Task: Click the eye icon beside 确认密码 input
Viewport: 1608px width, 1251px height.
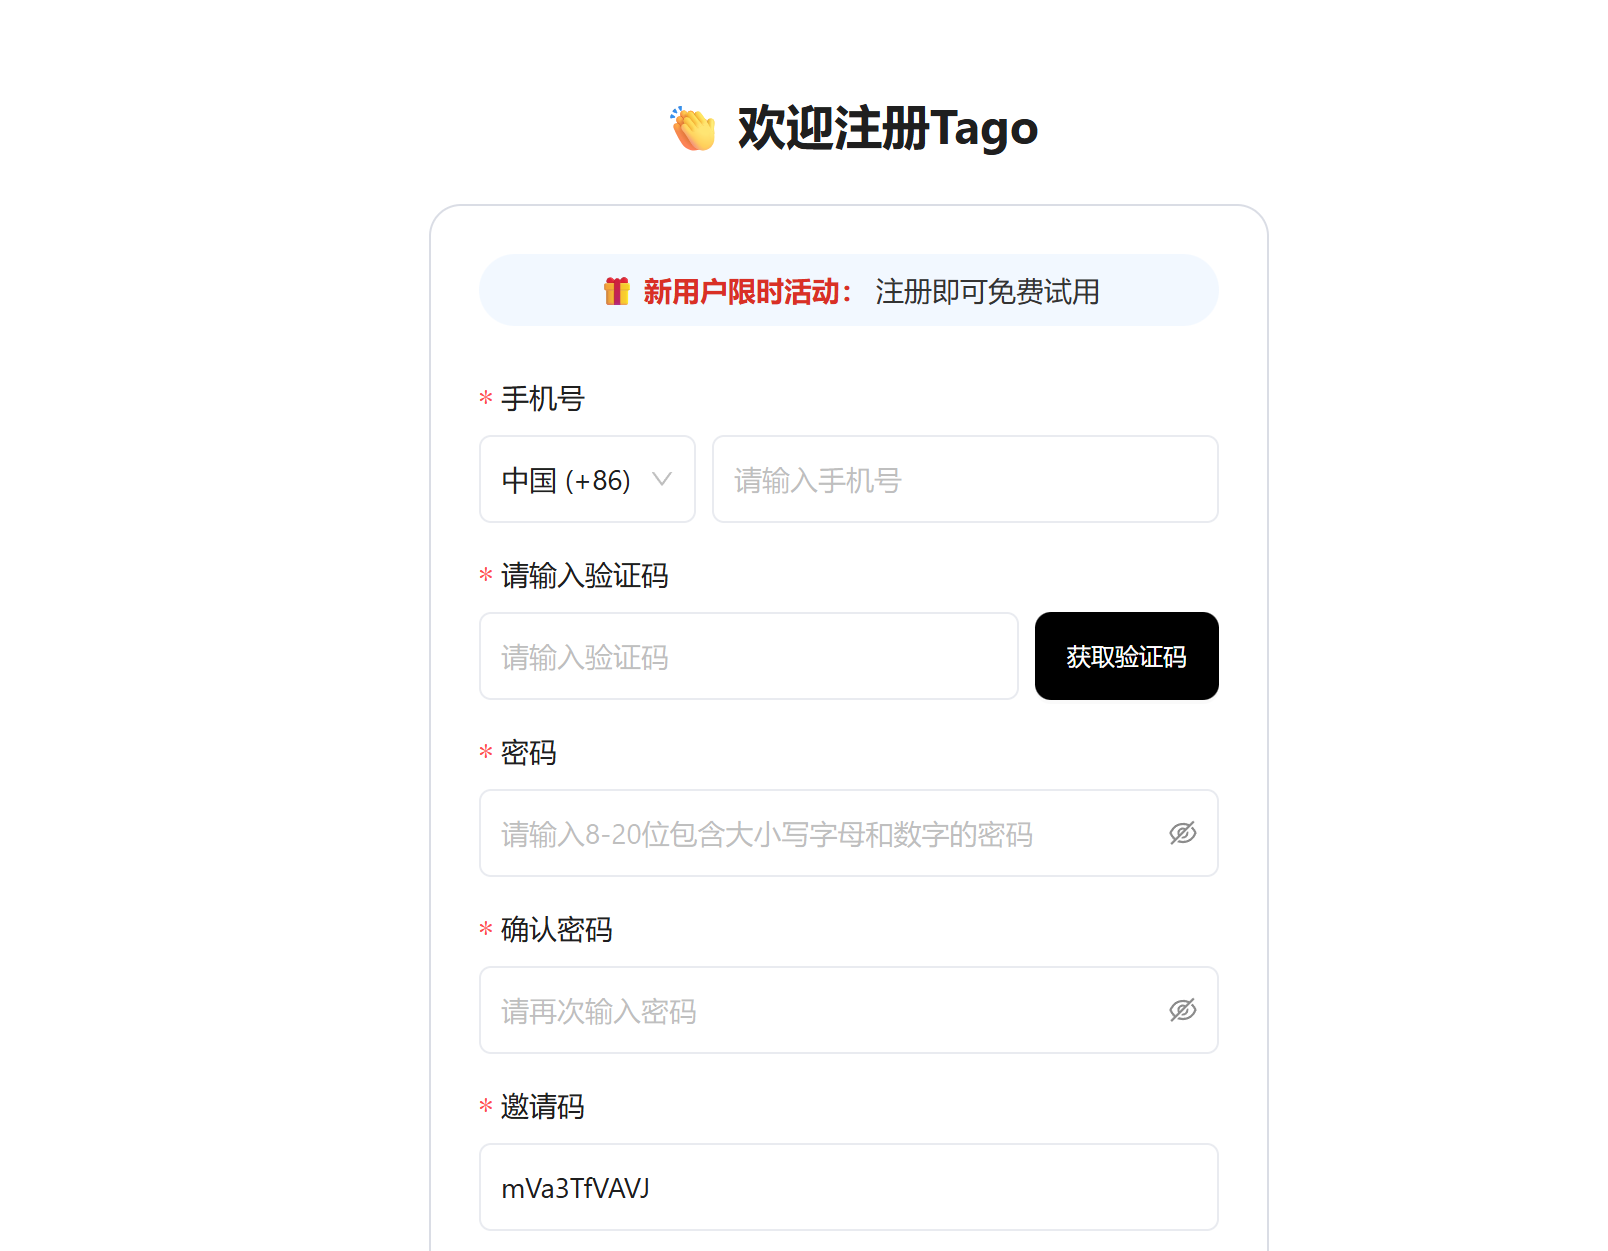Action: (1183, 1010)
